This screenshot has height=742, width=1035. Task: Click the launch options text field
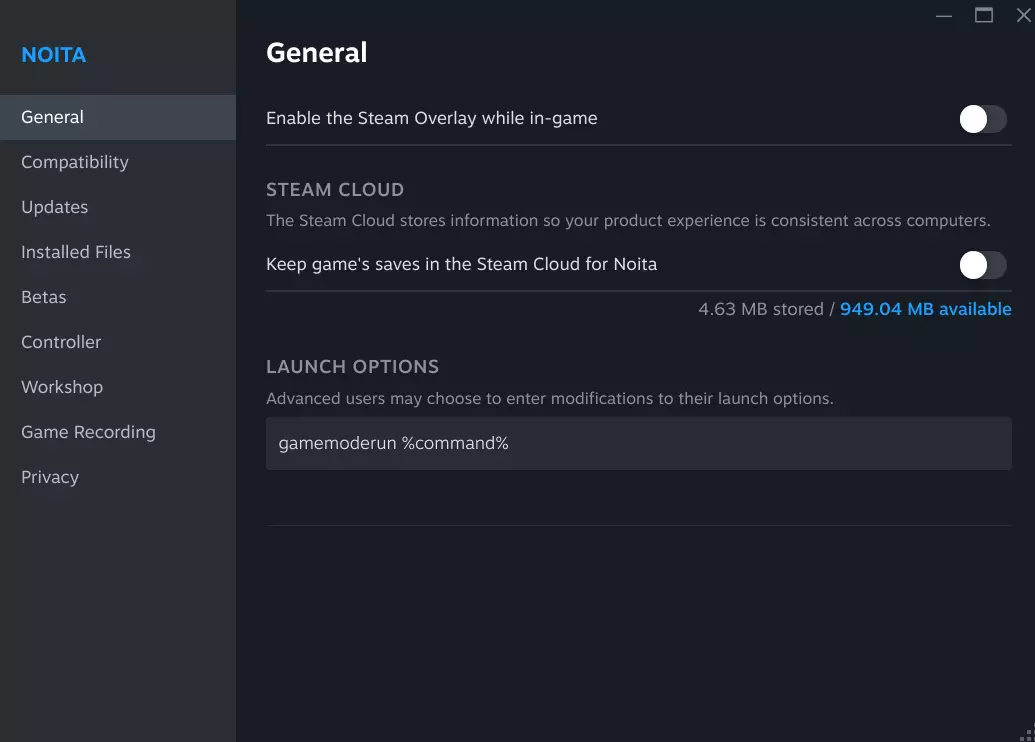pos(638,443)
